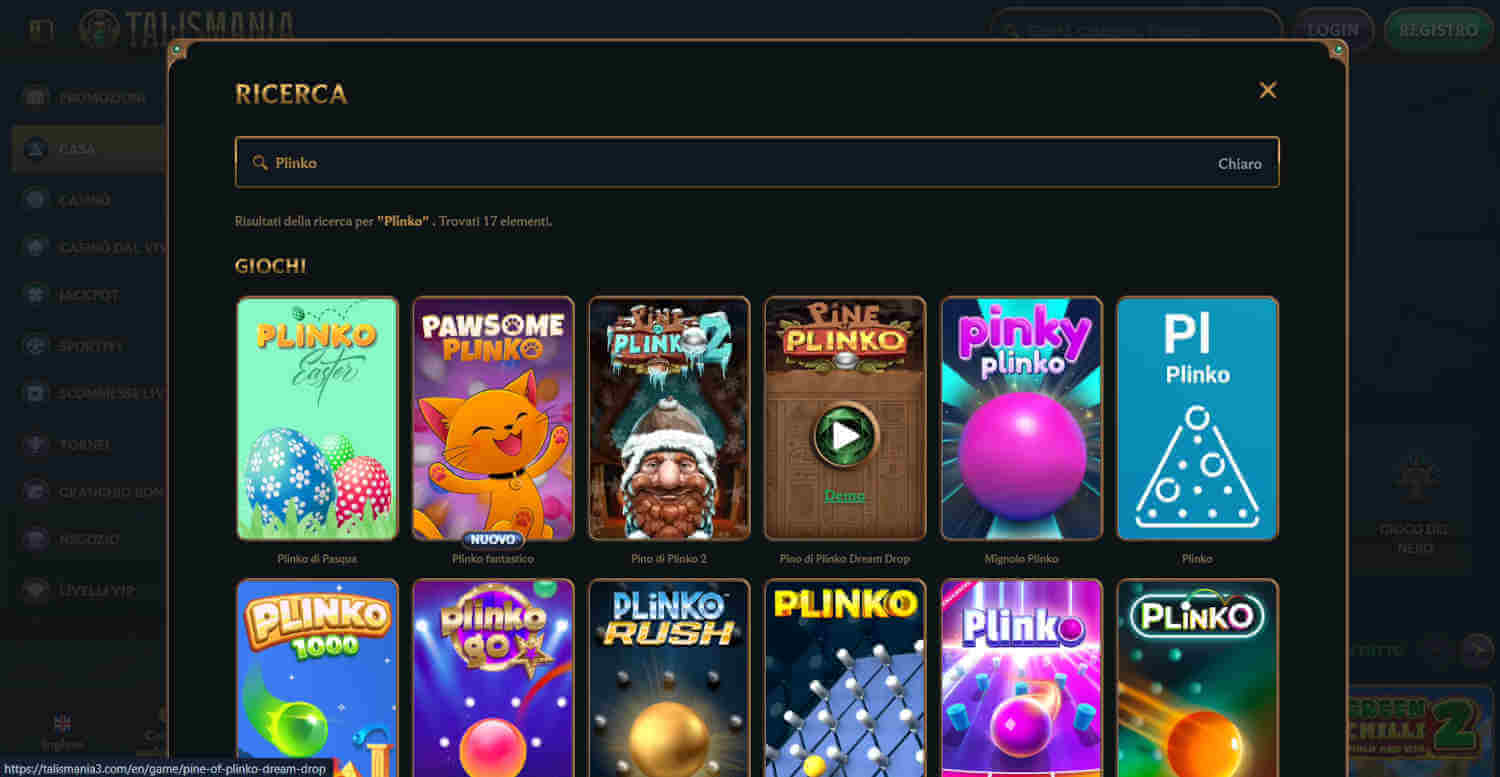
Task: Select the Pine Plinko 2 game
Action: pyautogui.click(x=669, y=418)
